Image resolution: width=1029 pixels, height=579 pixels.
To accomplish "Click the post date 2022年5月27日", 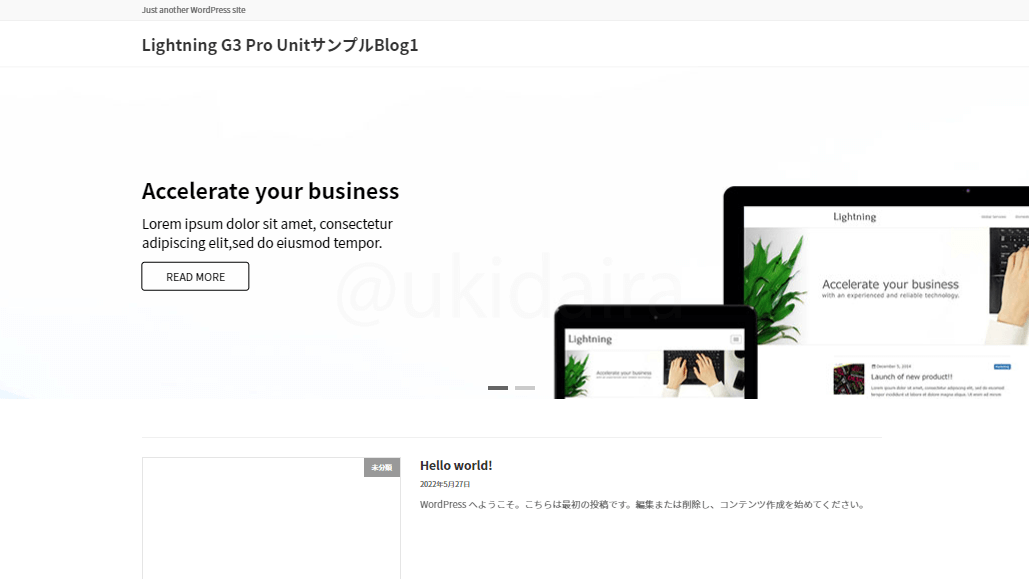I will coord(445,484).
